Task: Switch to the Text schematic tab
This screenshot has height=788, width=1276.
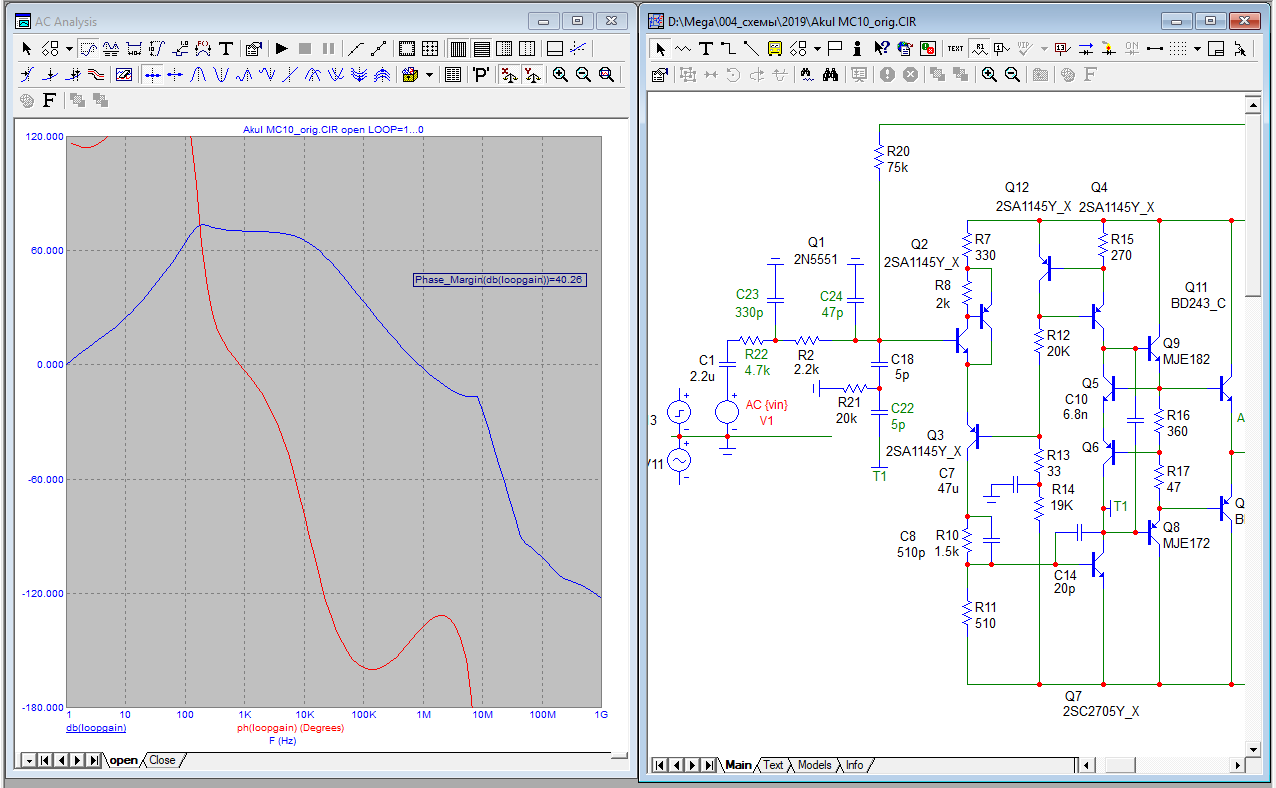Action: pyautogui.click(x=773, y=765)
